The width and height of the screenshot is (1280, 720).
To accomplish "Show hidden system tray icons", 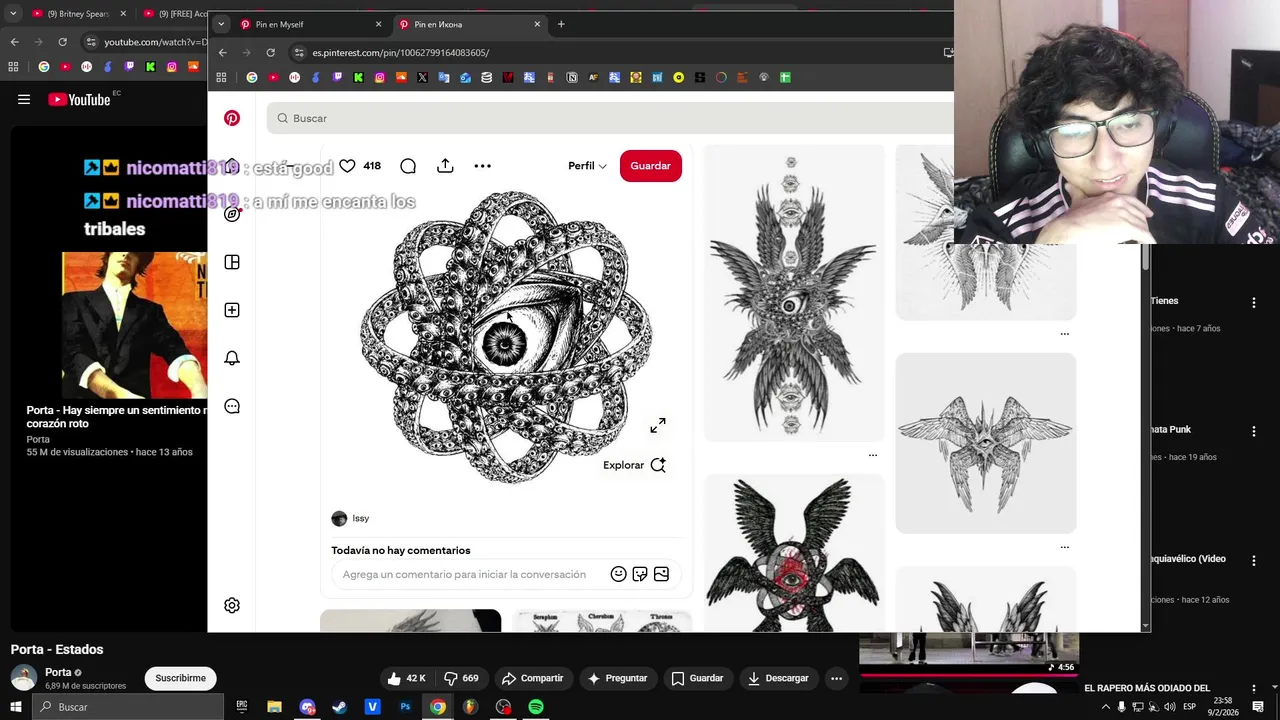I will pos(1106,707).
